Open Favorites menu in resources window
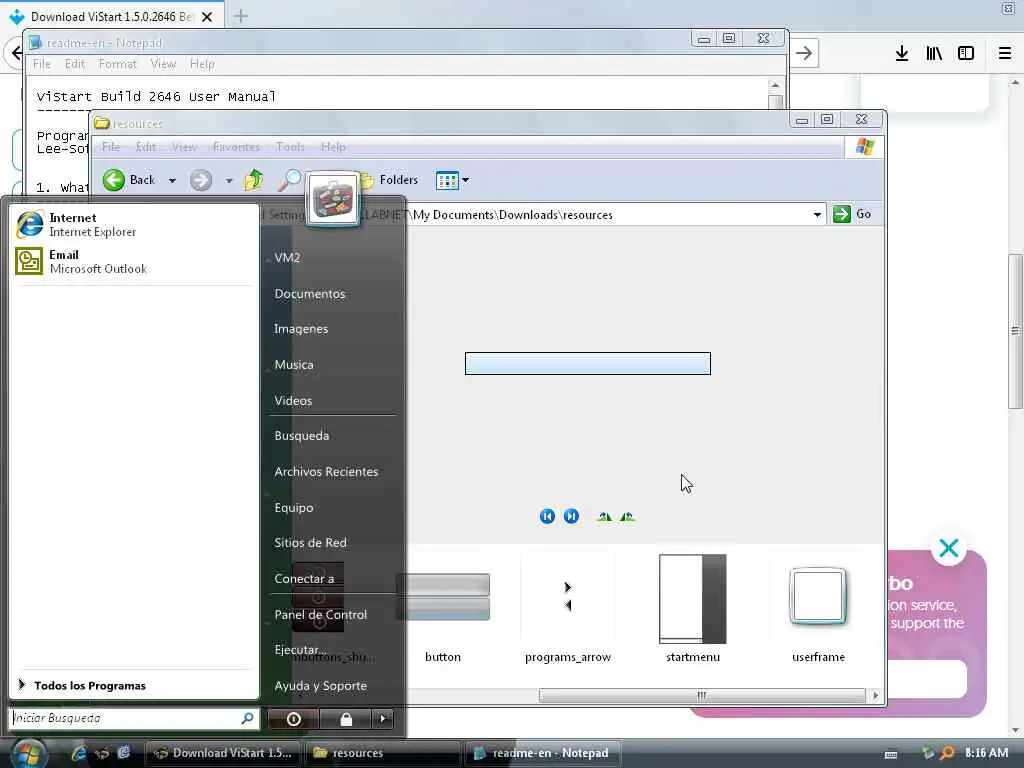Image resolution: width=1024 pixels, height=768 pixels. (236, 147)
